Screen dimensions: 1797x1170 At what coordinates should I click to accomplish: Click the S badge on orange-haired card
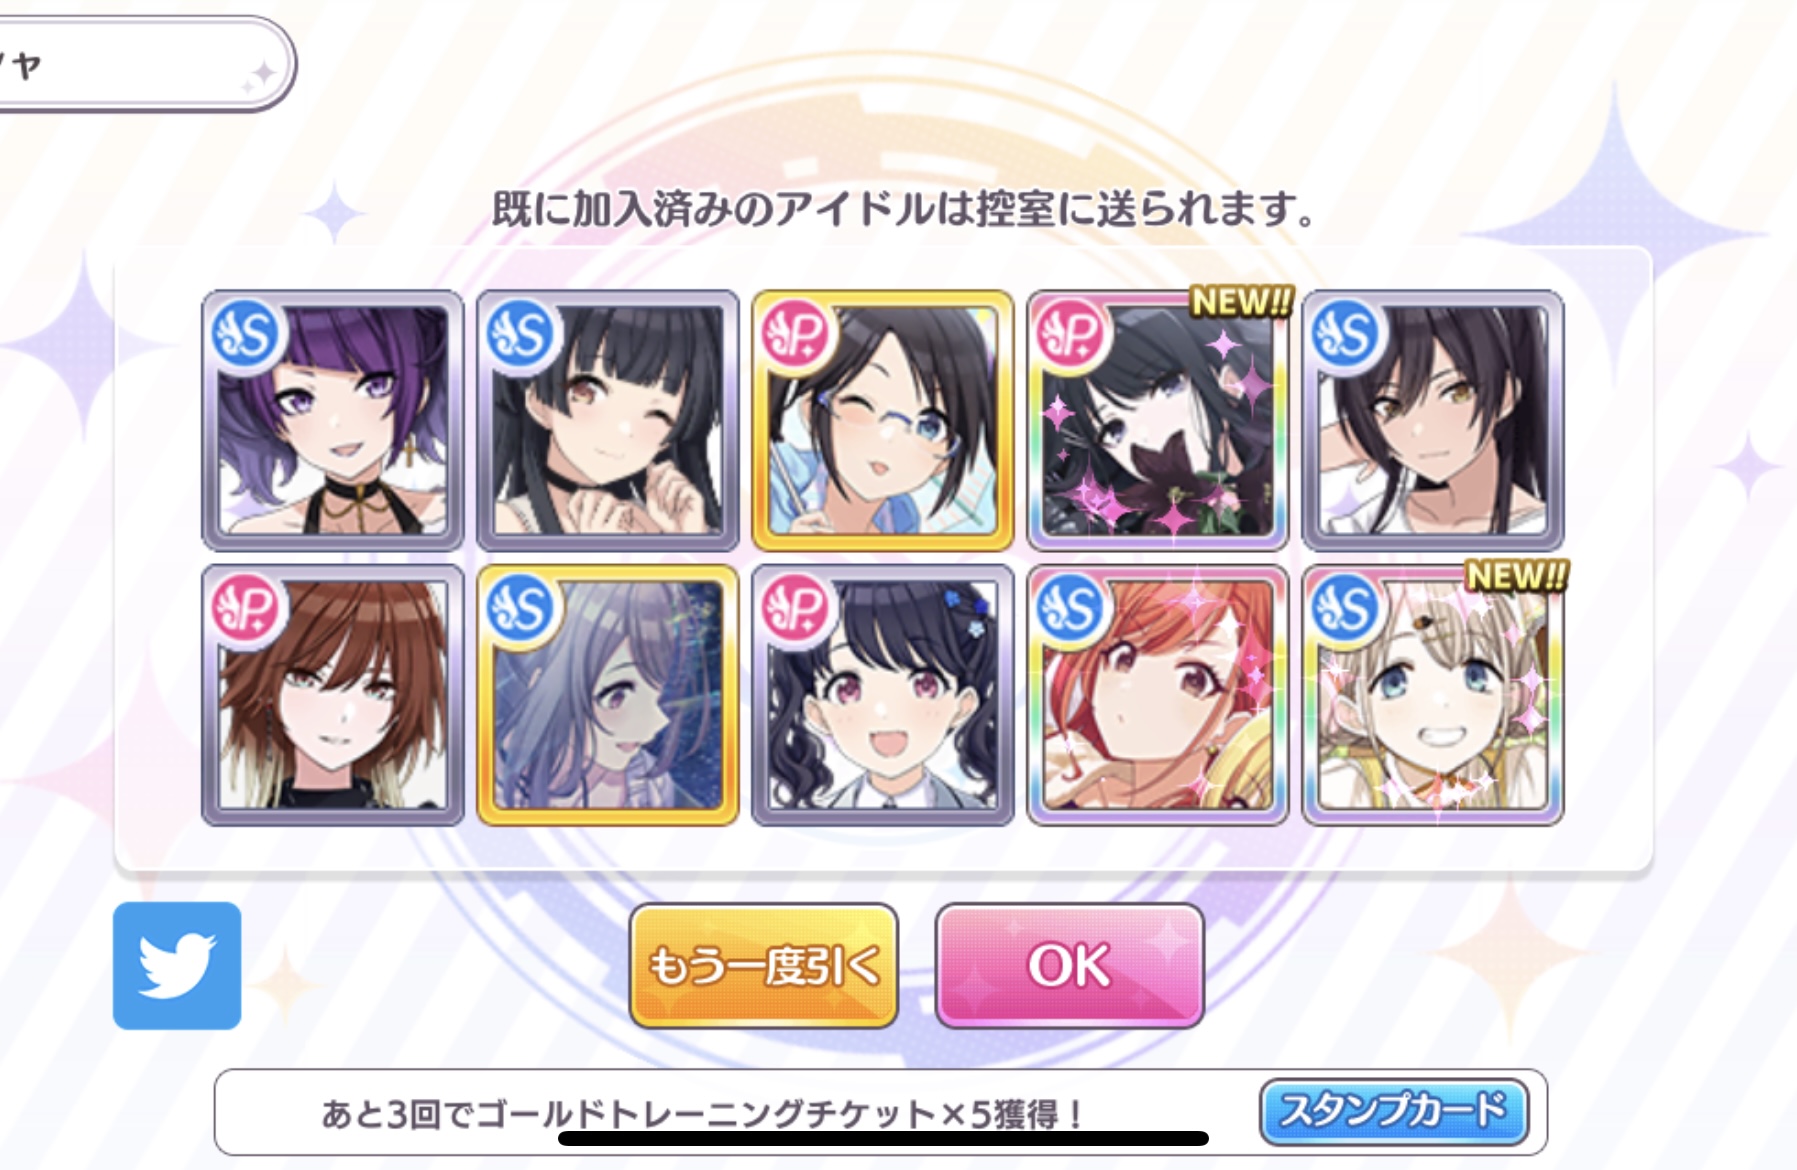(x=1073, y=609)
